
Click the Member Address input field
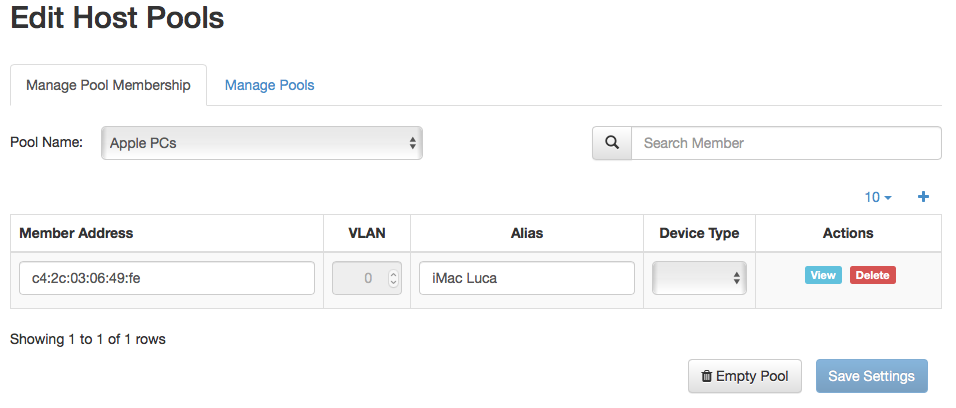tap(167, 278)
